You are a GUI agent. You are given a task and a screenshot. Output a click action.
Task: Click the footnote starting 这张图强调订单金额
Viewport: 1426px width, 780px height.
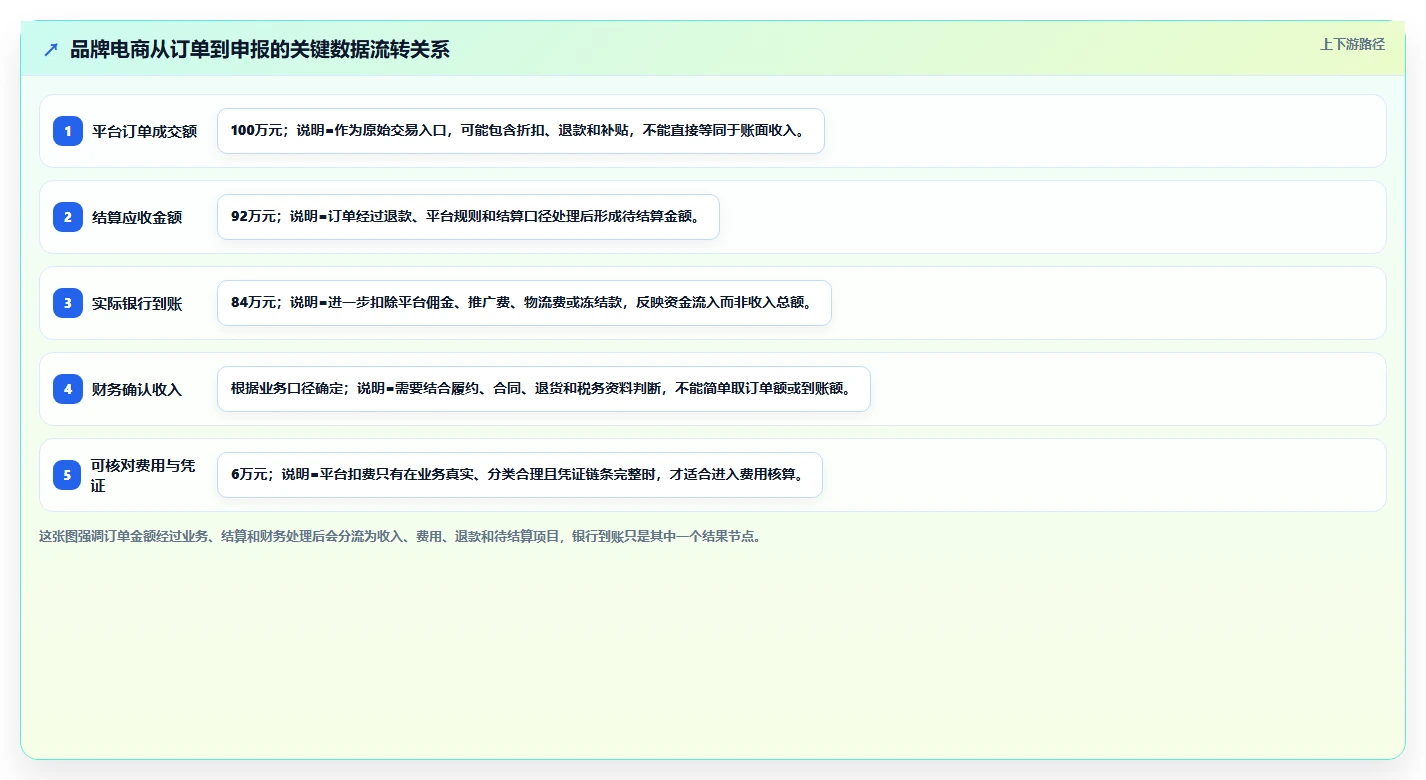(x=403, y=536)
